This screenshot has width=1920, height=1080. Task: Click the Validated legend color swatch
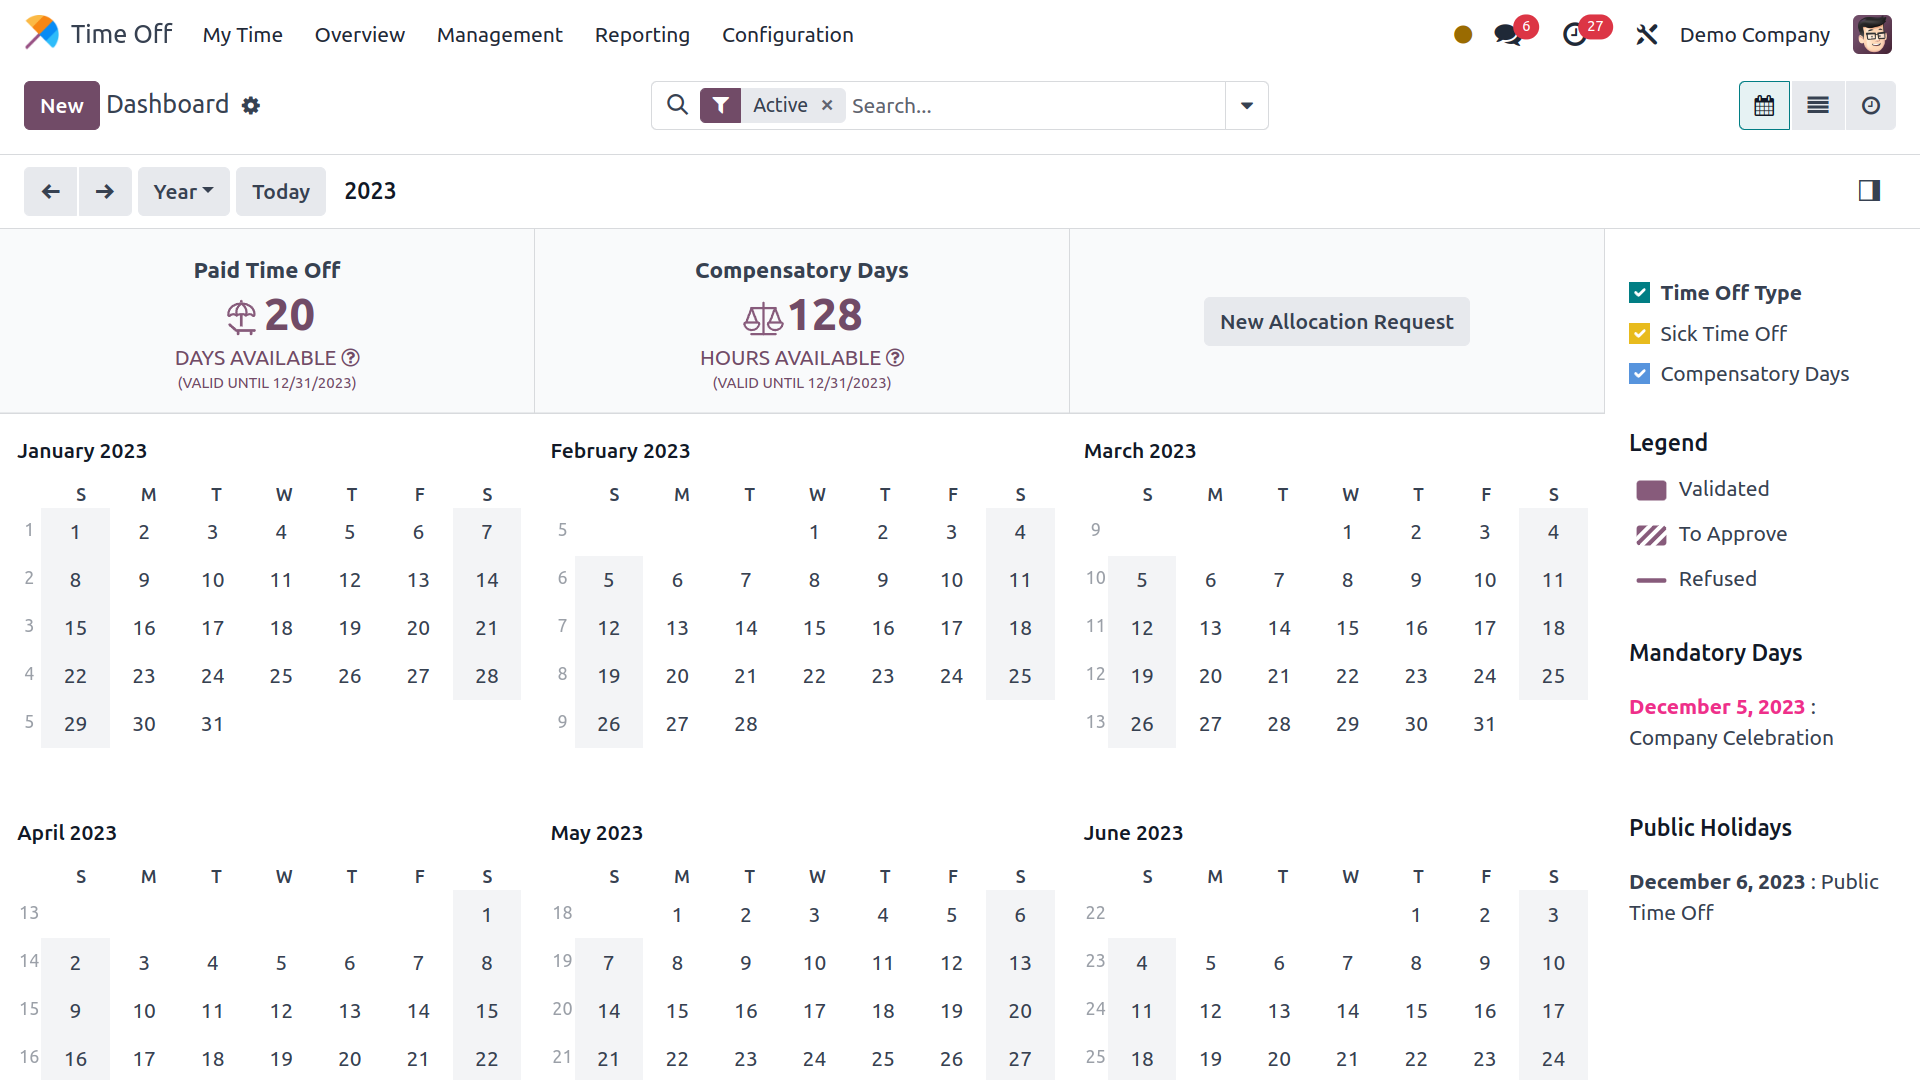(1649, 489)
